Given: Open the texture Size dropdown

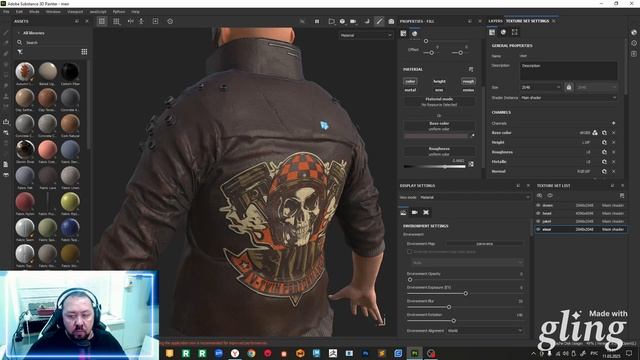Looking at the screenshot, I should pos(541,87).
